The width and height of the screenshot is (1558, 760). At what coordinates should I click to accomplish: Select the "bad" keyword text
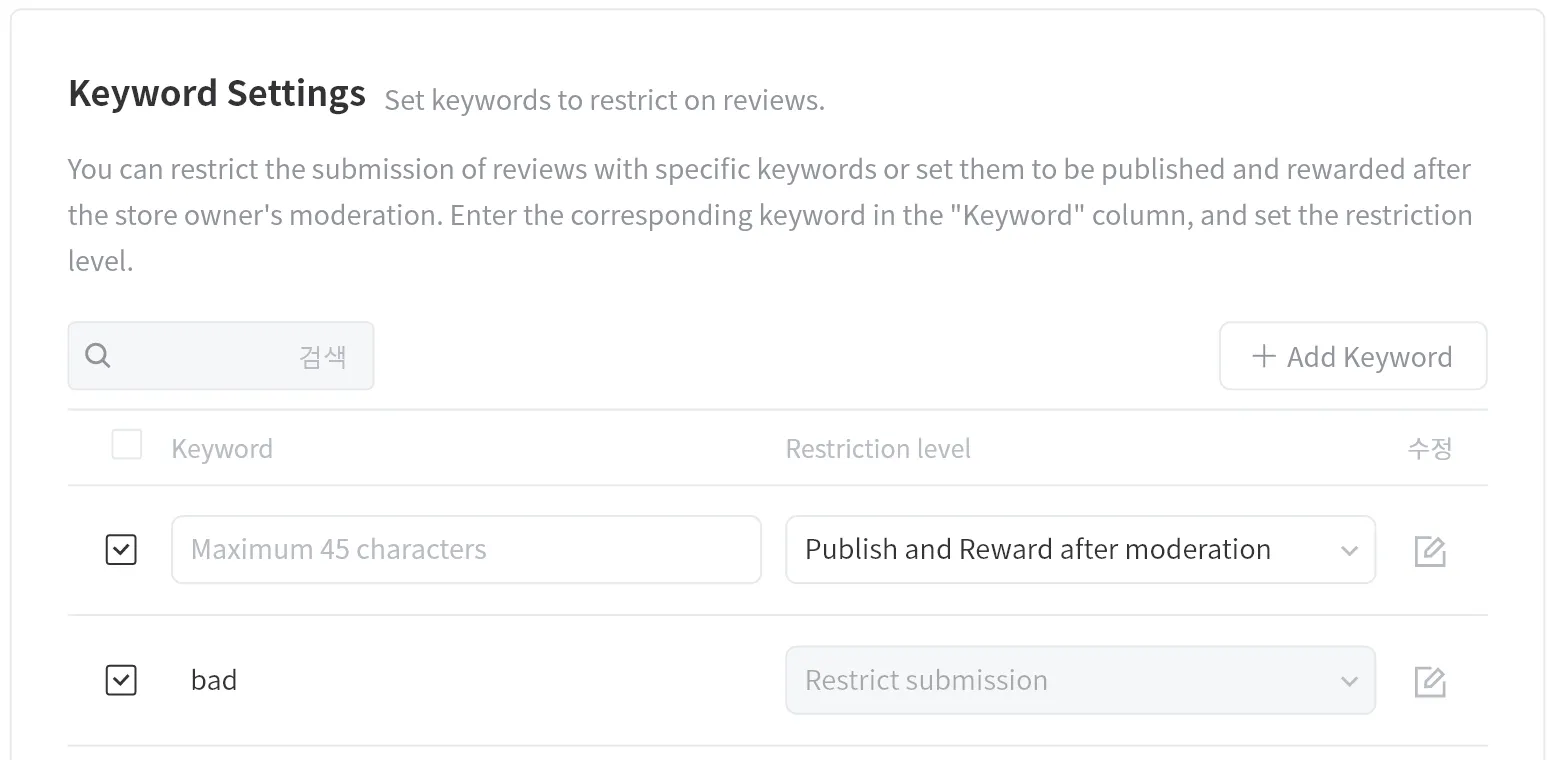pos(214,680)
